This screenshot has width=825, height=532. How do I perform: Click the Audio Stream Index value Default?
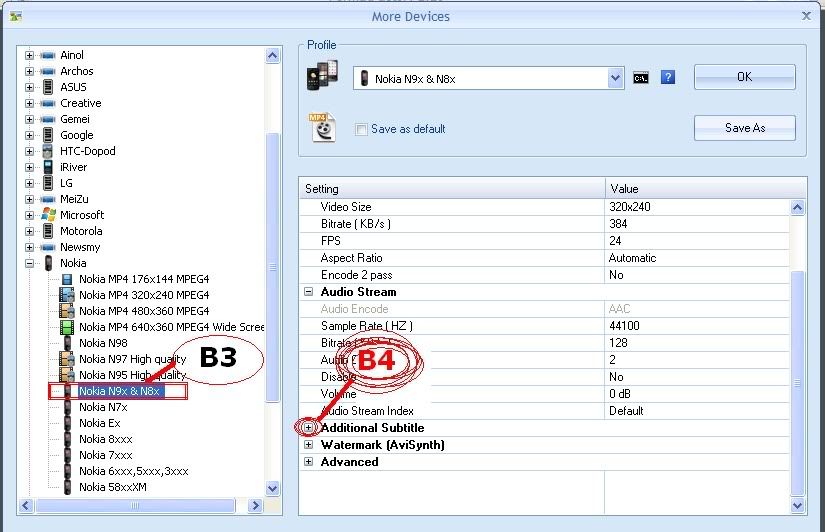pos(626,411)
